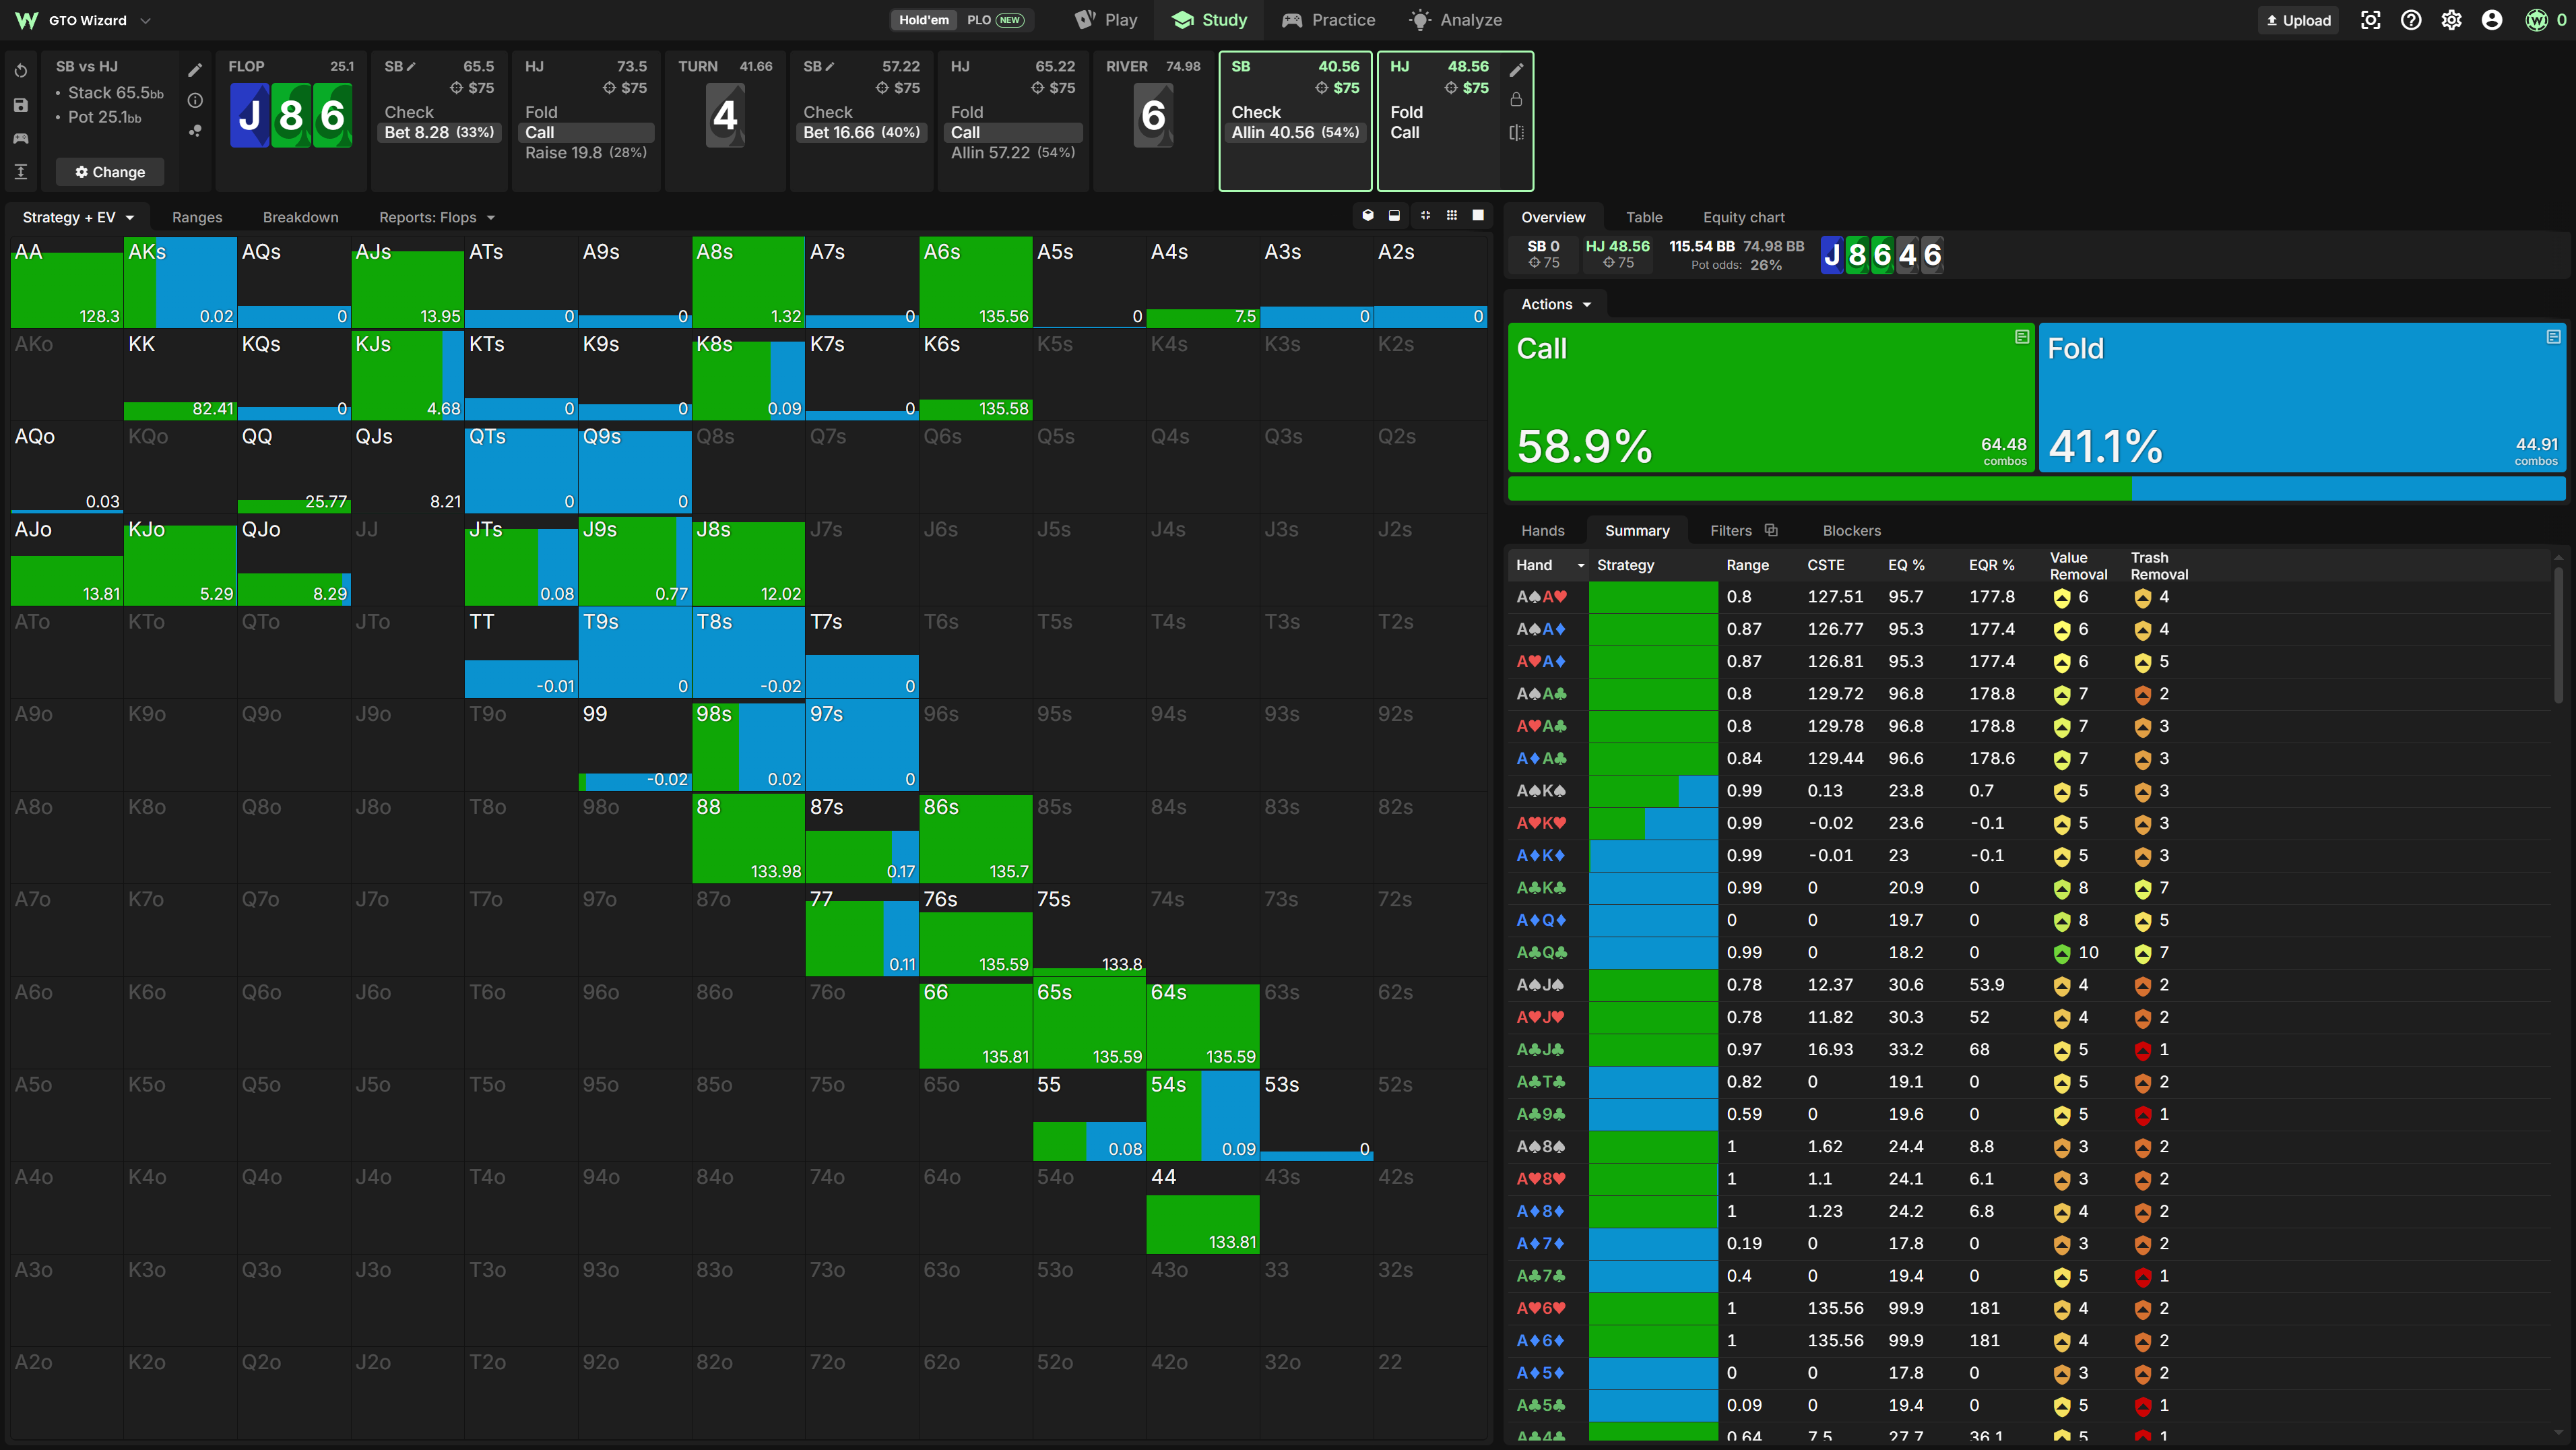Open the Actions dropdown in overview panel
This screenshot has width=2576, height=1450.
(x=1555, y=304)
